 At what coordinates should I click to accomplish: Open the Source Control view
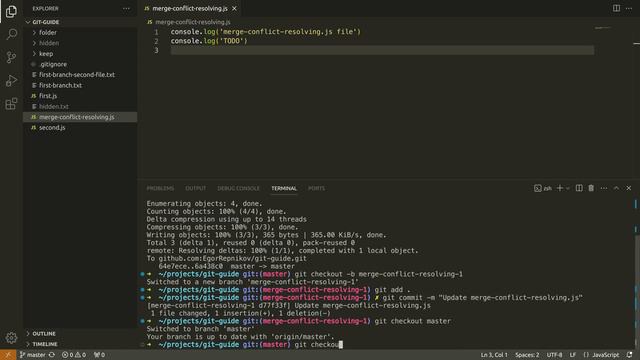click(x=11, y=57)
